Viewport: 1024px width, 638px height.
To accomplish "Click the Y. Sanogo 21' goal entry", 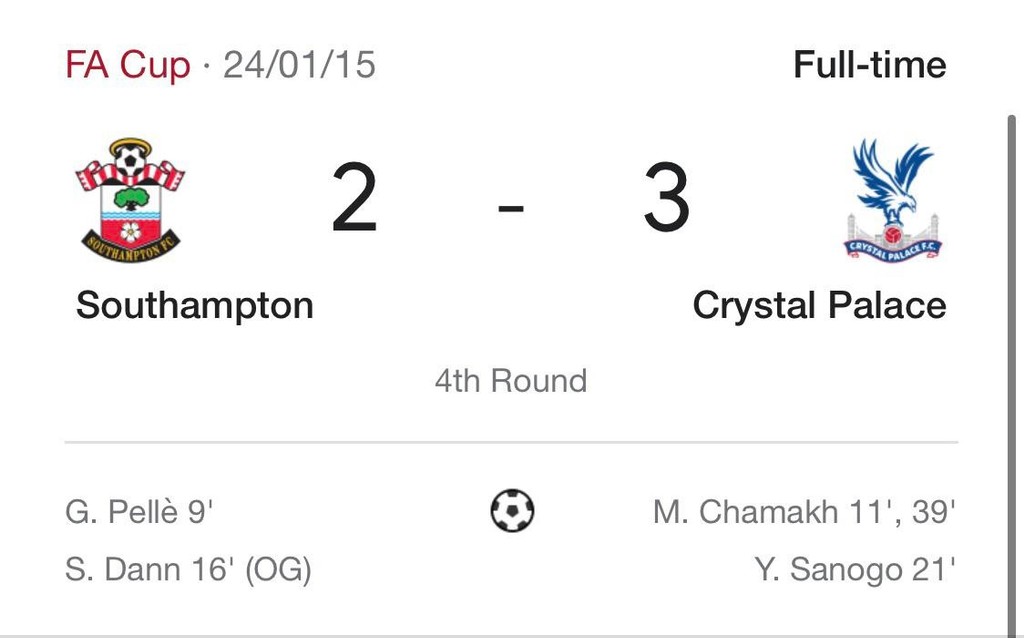I will pyautogui.click(x=855, y=570).
